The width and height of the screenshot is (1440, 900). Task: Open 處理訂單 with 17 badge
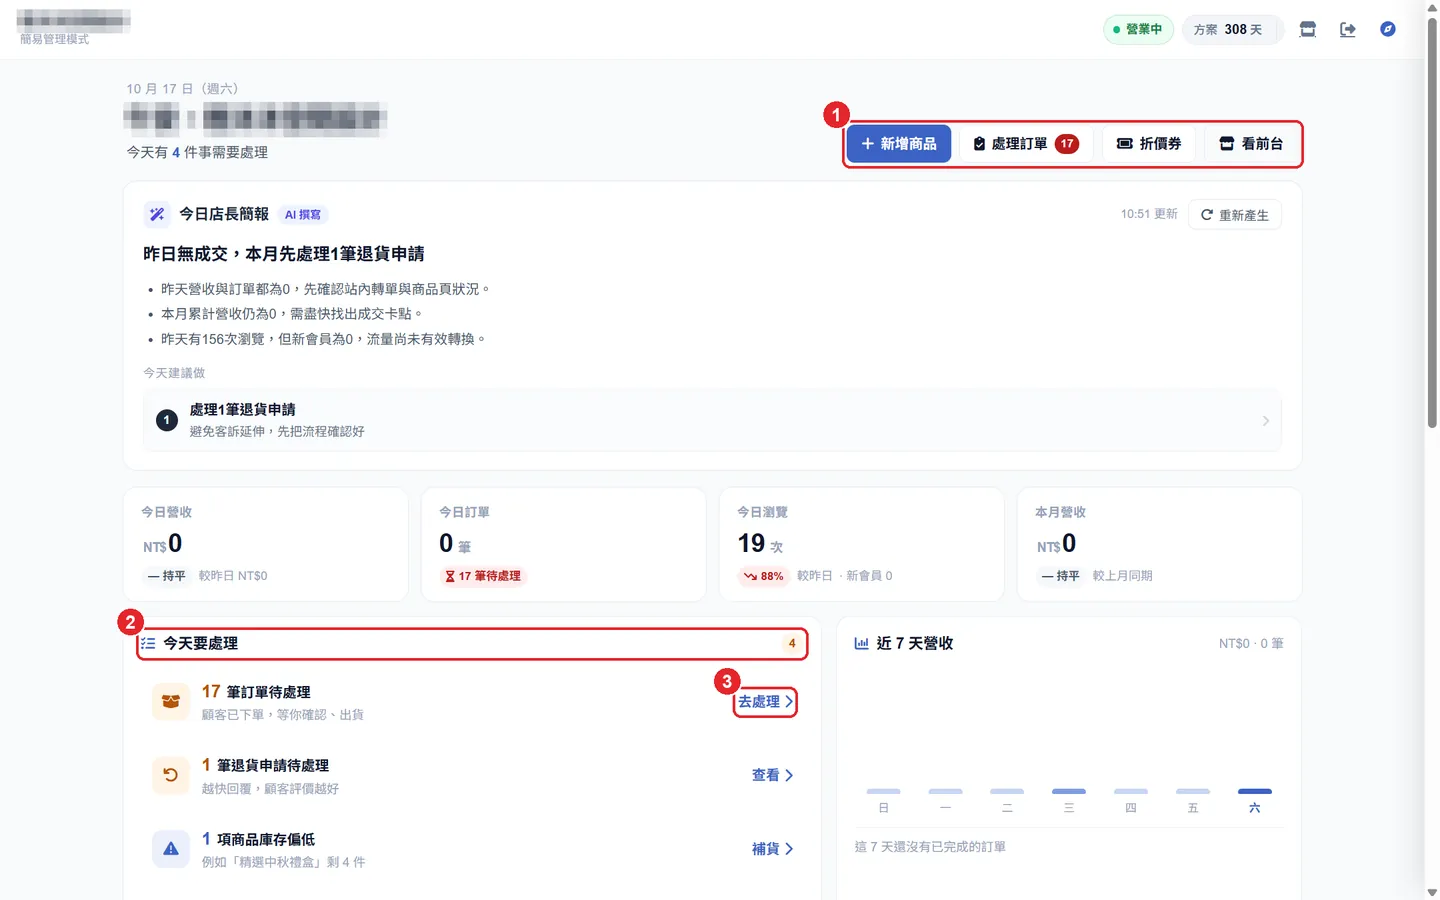1026,144
